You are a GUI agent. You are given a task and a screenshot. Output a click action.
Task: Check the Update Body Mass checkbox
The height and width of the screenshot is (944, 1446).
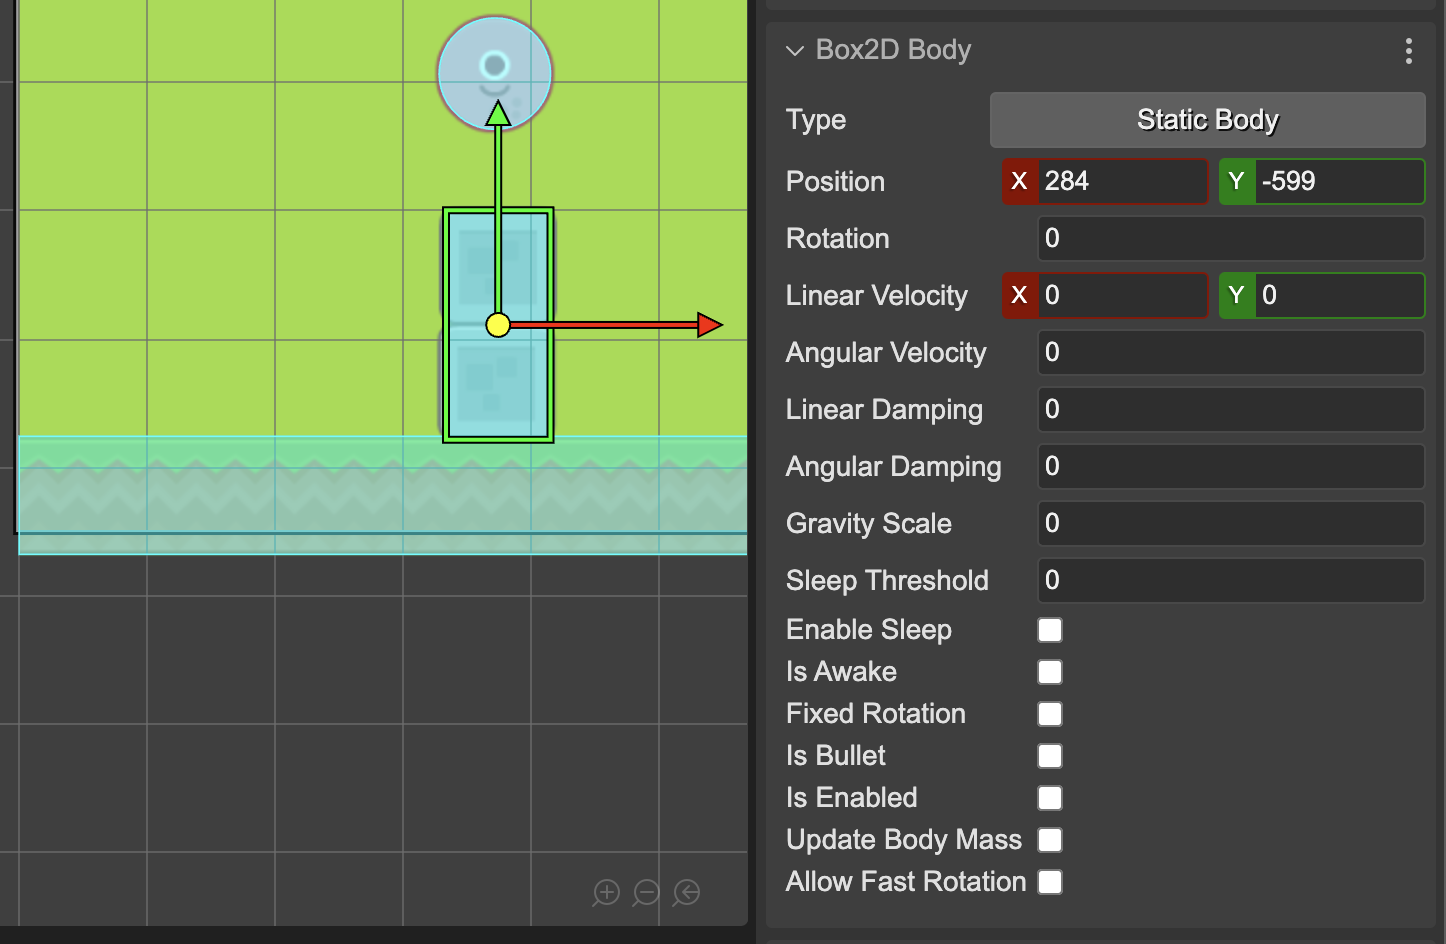click(1050, 840)
